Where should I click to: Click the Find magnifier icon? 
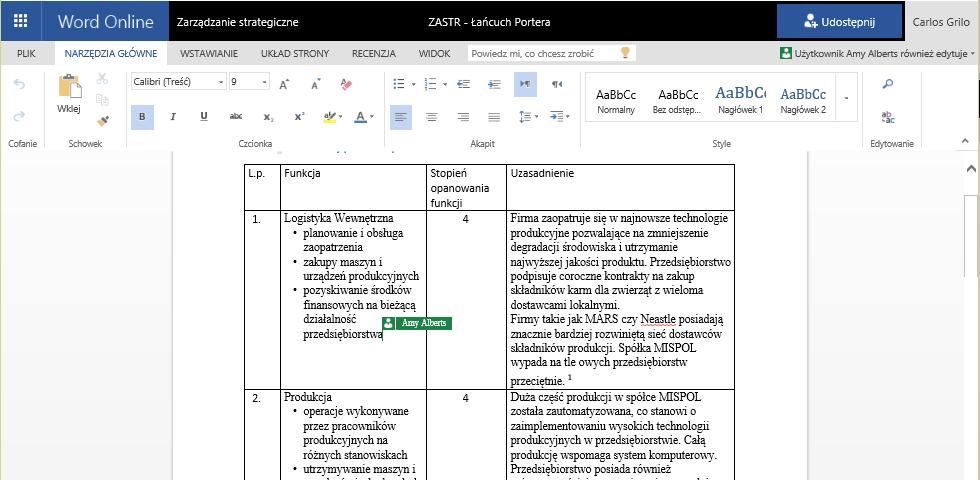(888, 84)
